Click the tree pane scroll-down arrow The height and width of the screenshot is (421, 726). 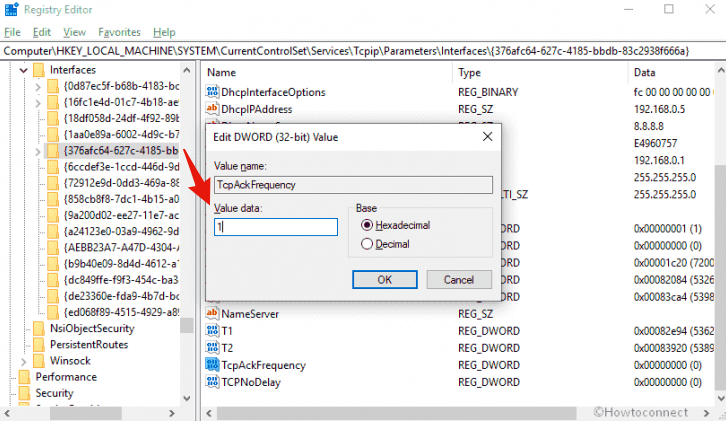pos(187,398)
